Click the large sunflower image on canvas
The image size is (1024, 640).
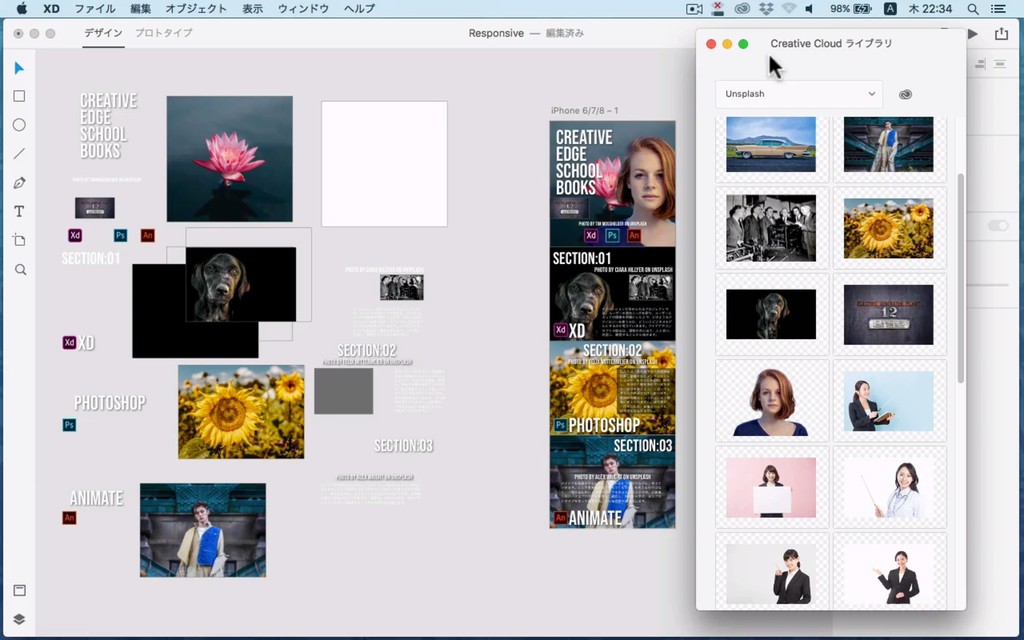pos(241,411)
